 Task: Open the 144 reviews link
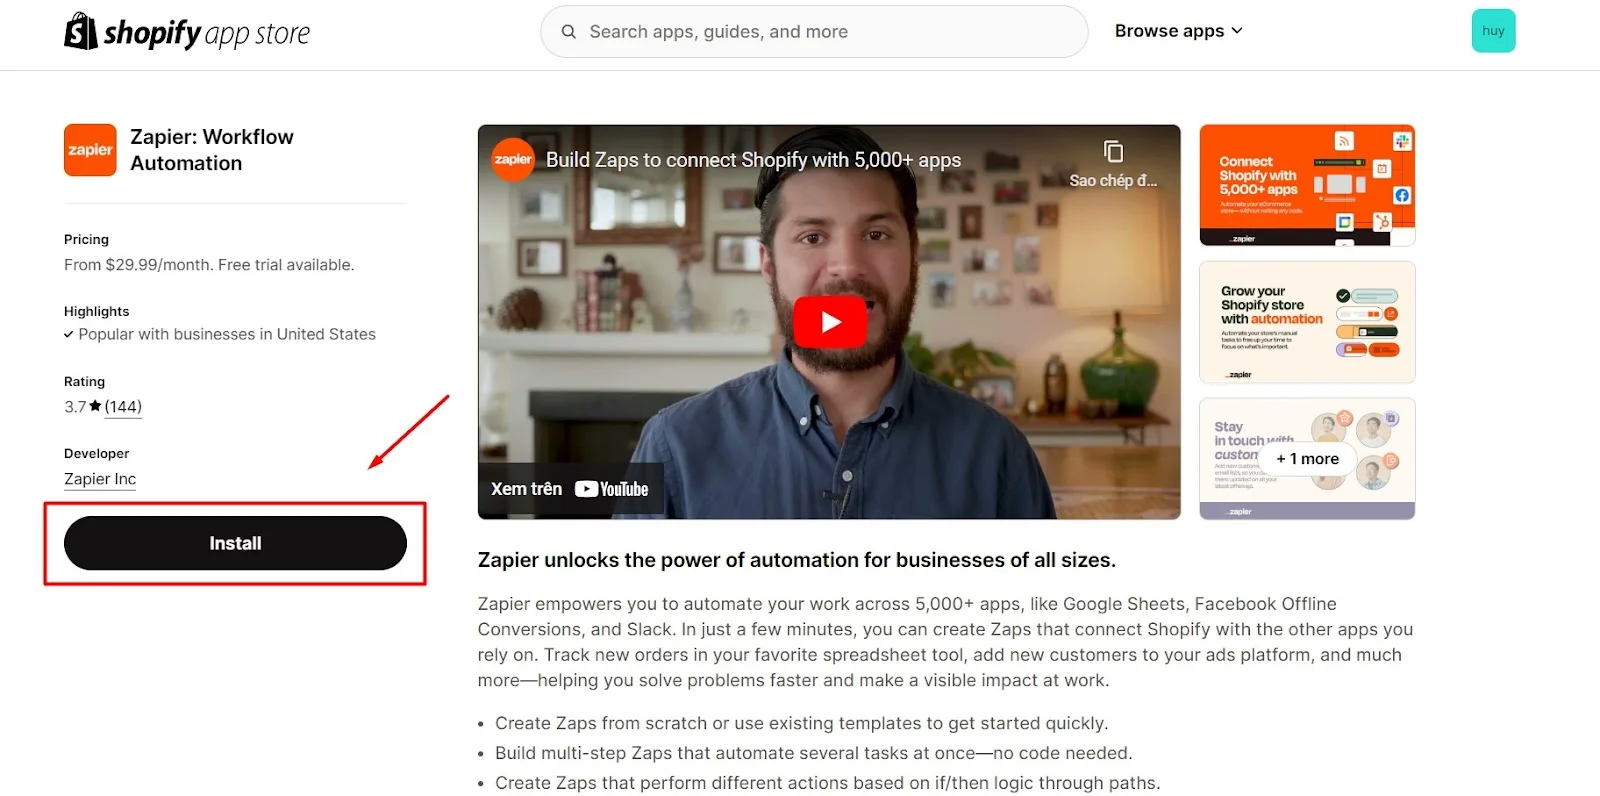[123, 407]
